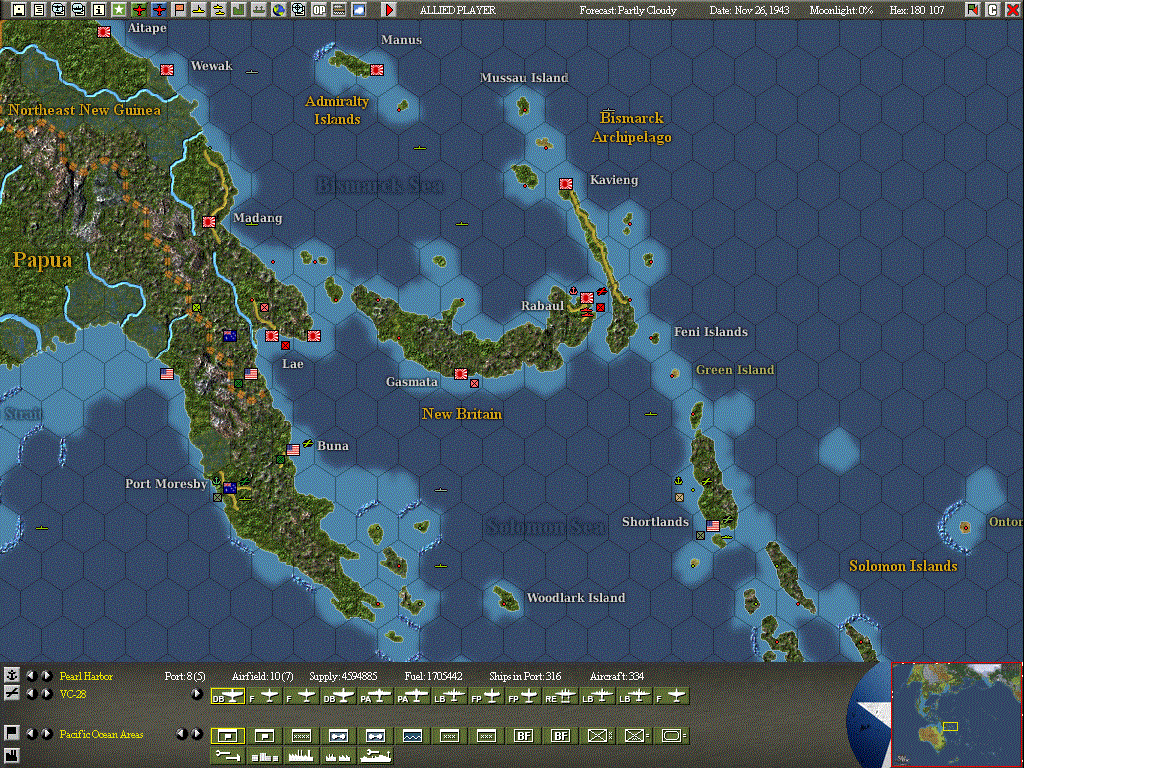Open the information 'i' toolbar icon
The width and height of the screenshot is (1152, 768).
(98, 10)
